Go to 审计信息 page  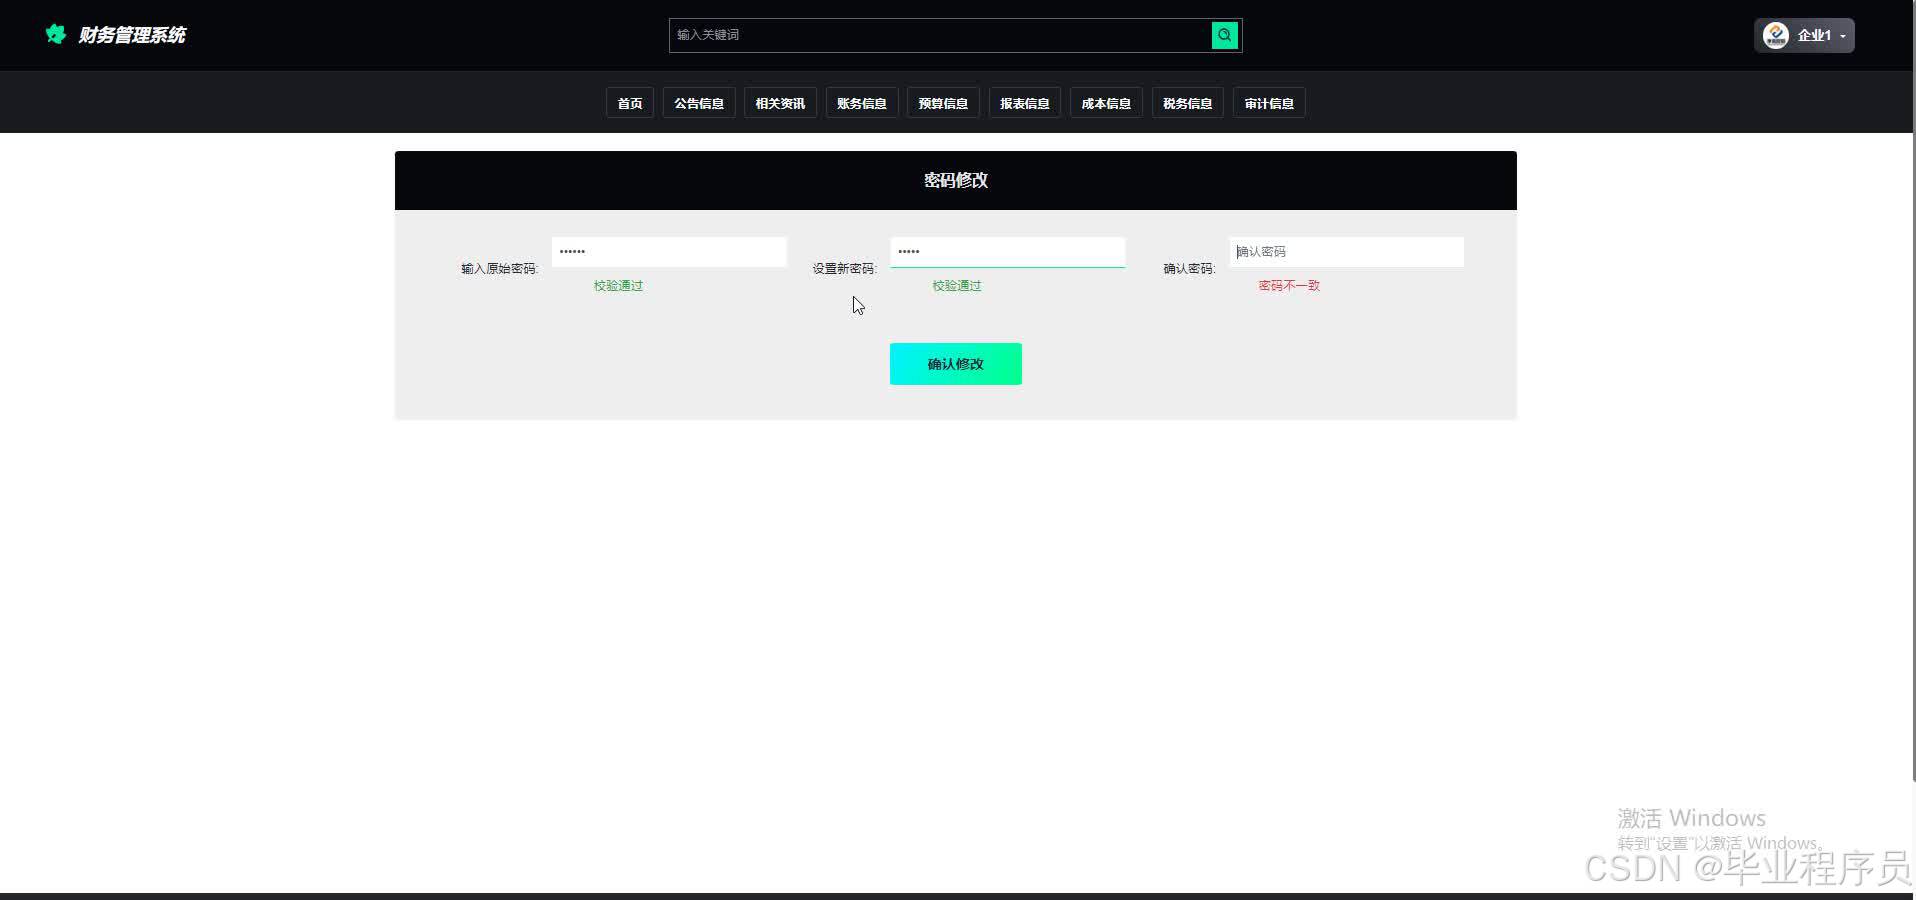[1269, 103]
